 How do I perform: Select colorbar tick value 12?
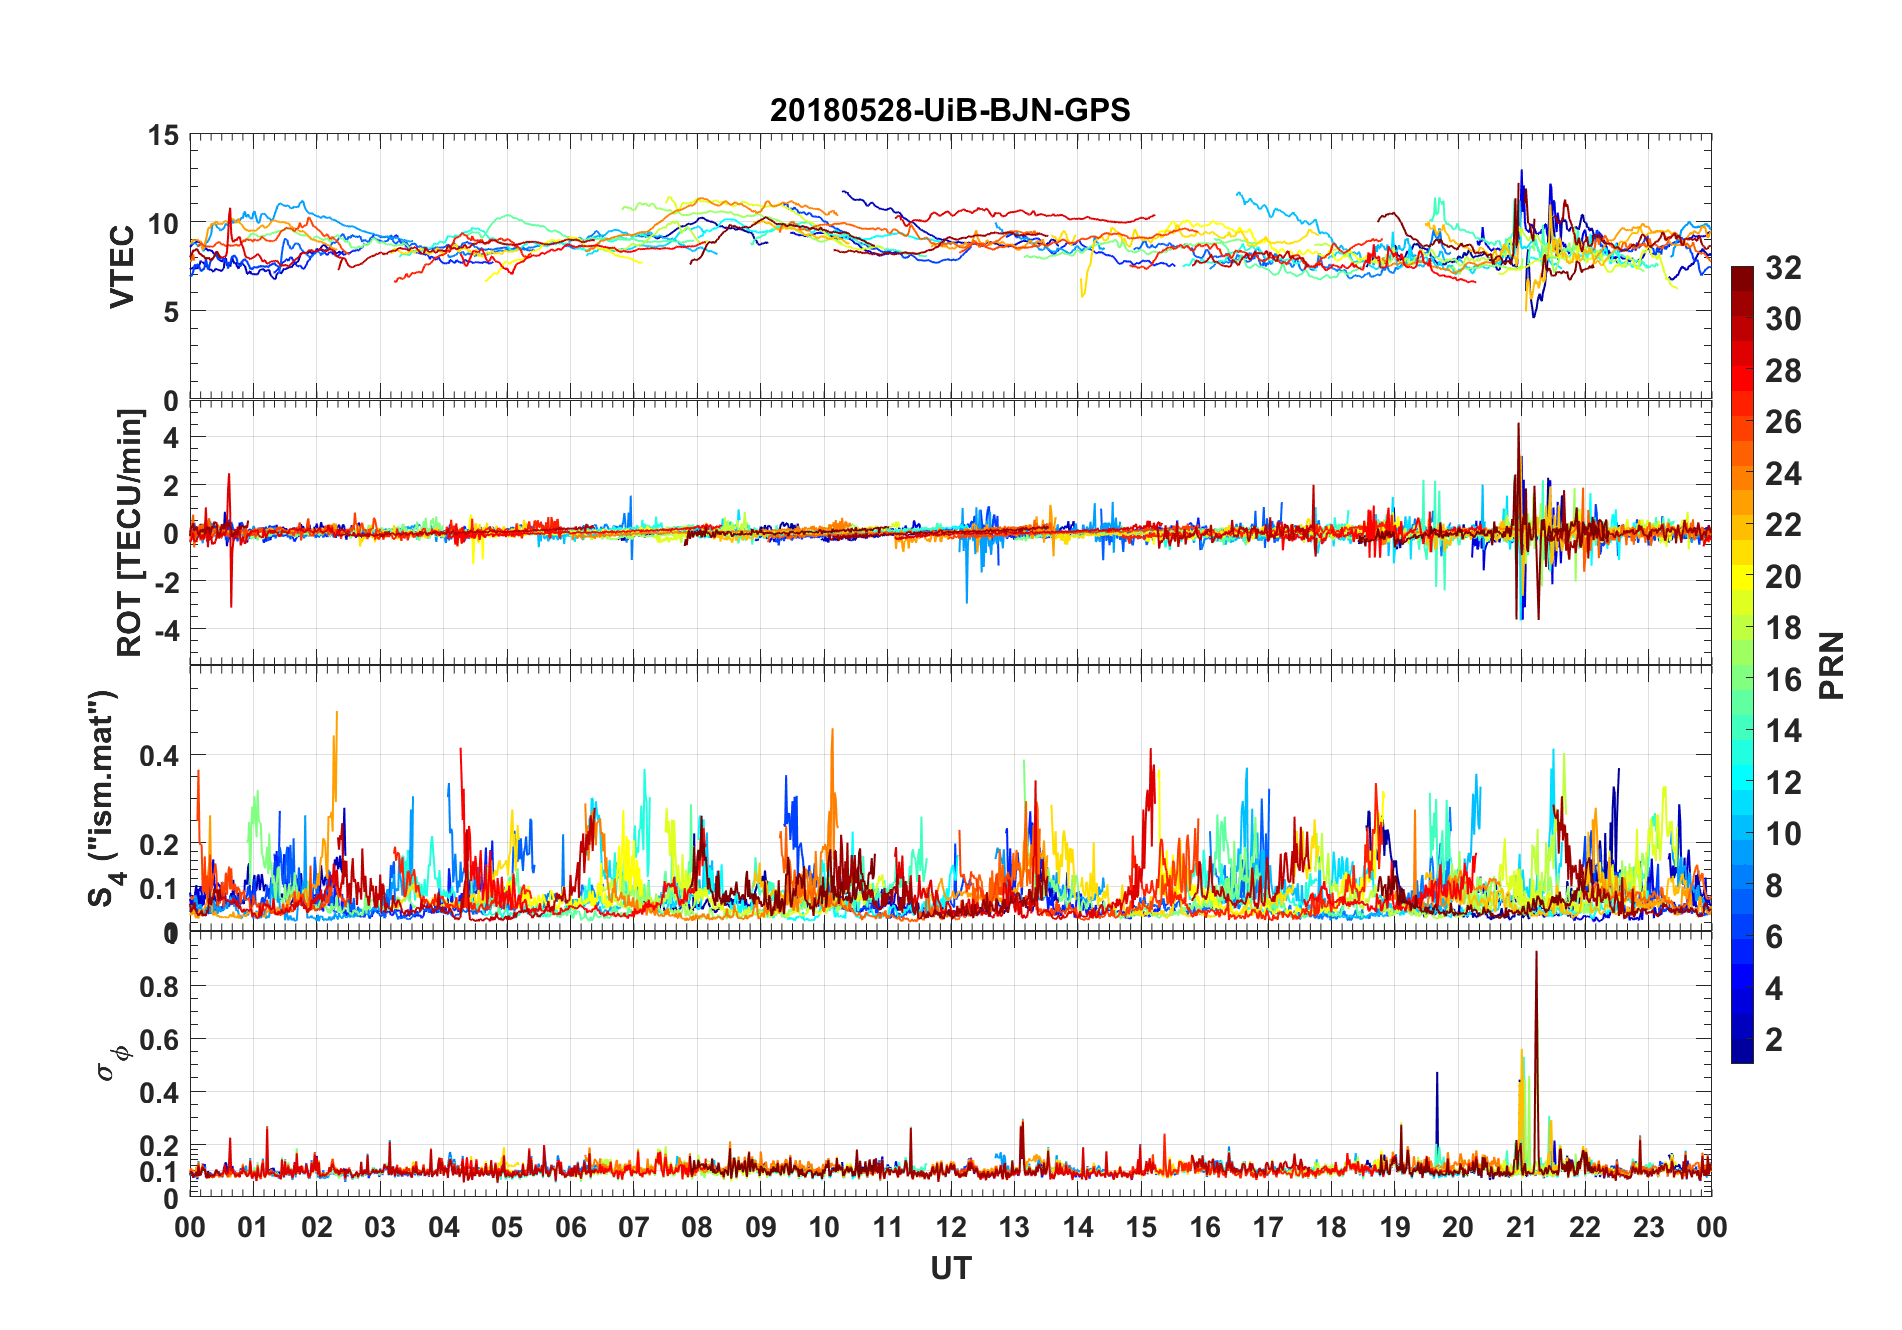1783,782
